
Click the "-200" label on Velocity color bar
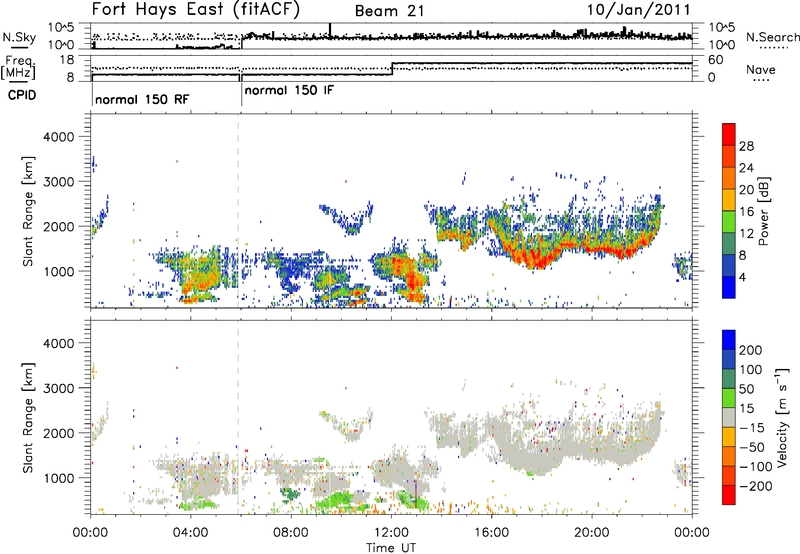(x=754, y=486)
